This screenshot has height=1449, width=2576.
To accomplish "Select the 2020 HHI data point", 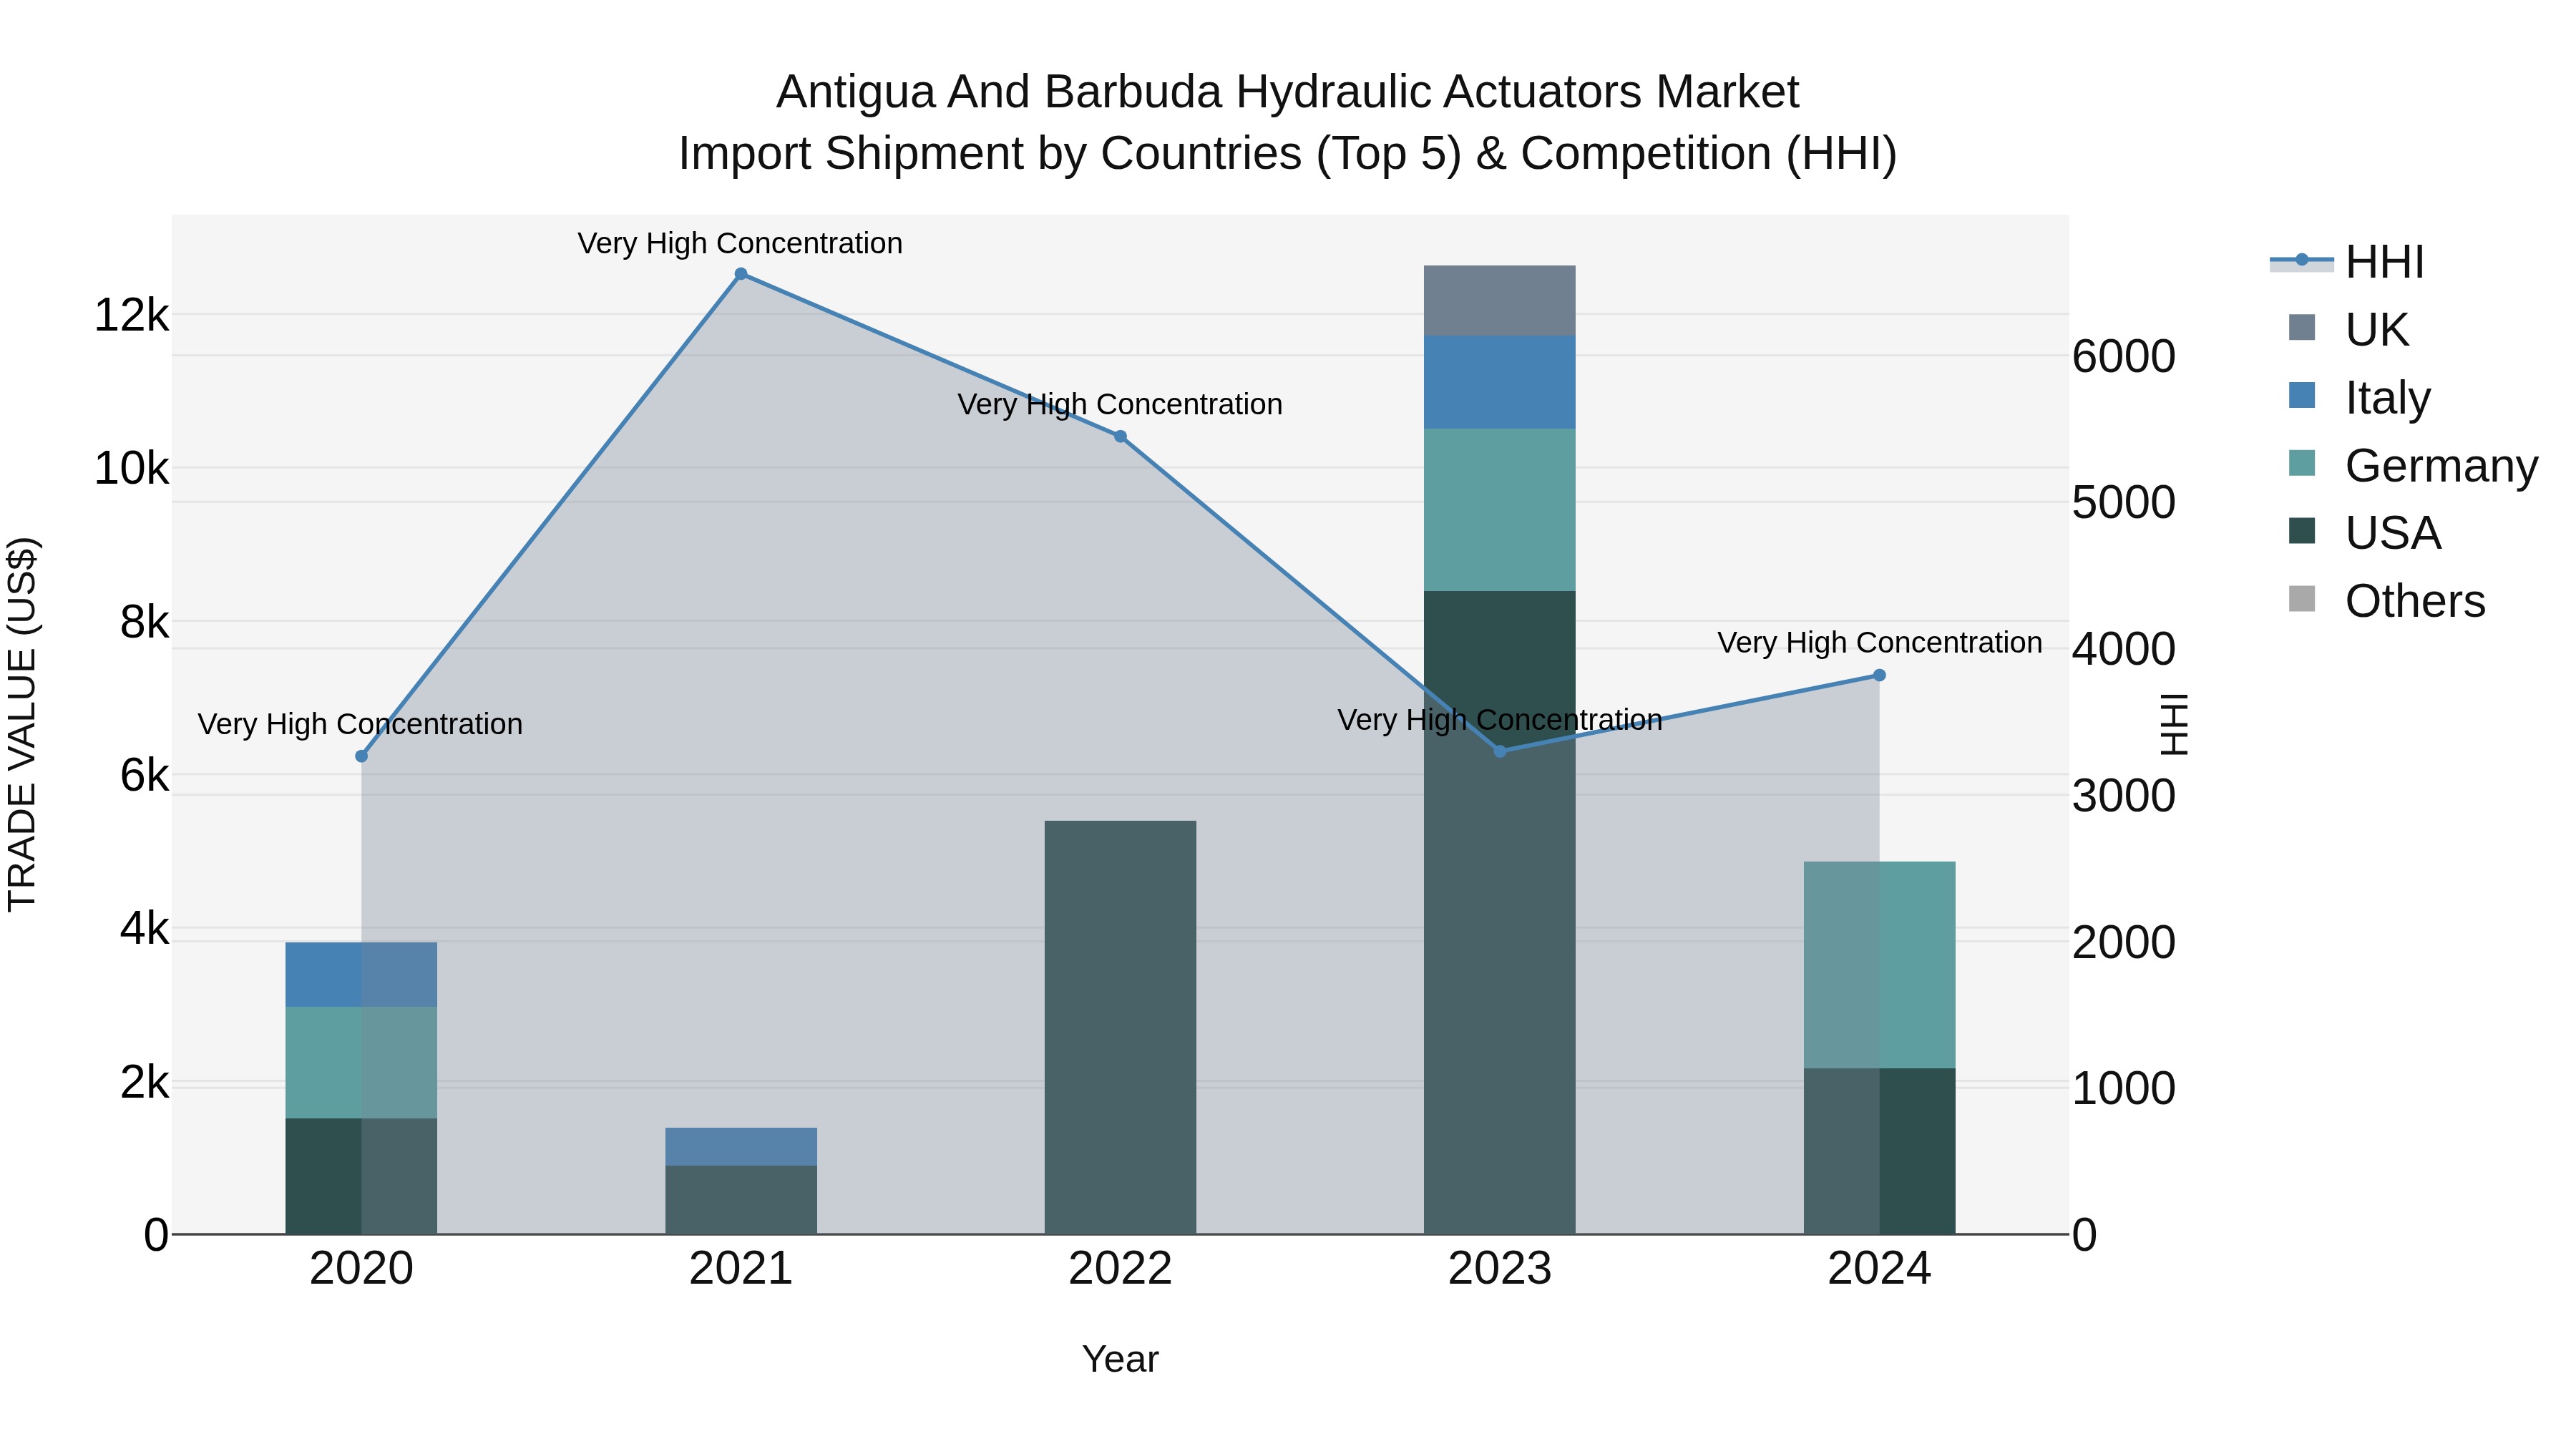I will click(x=362, y=756).
